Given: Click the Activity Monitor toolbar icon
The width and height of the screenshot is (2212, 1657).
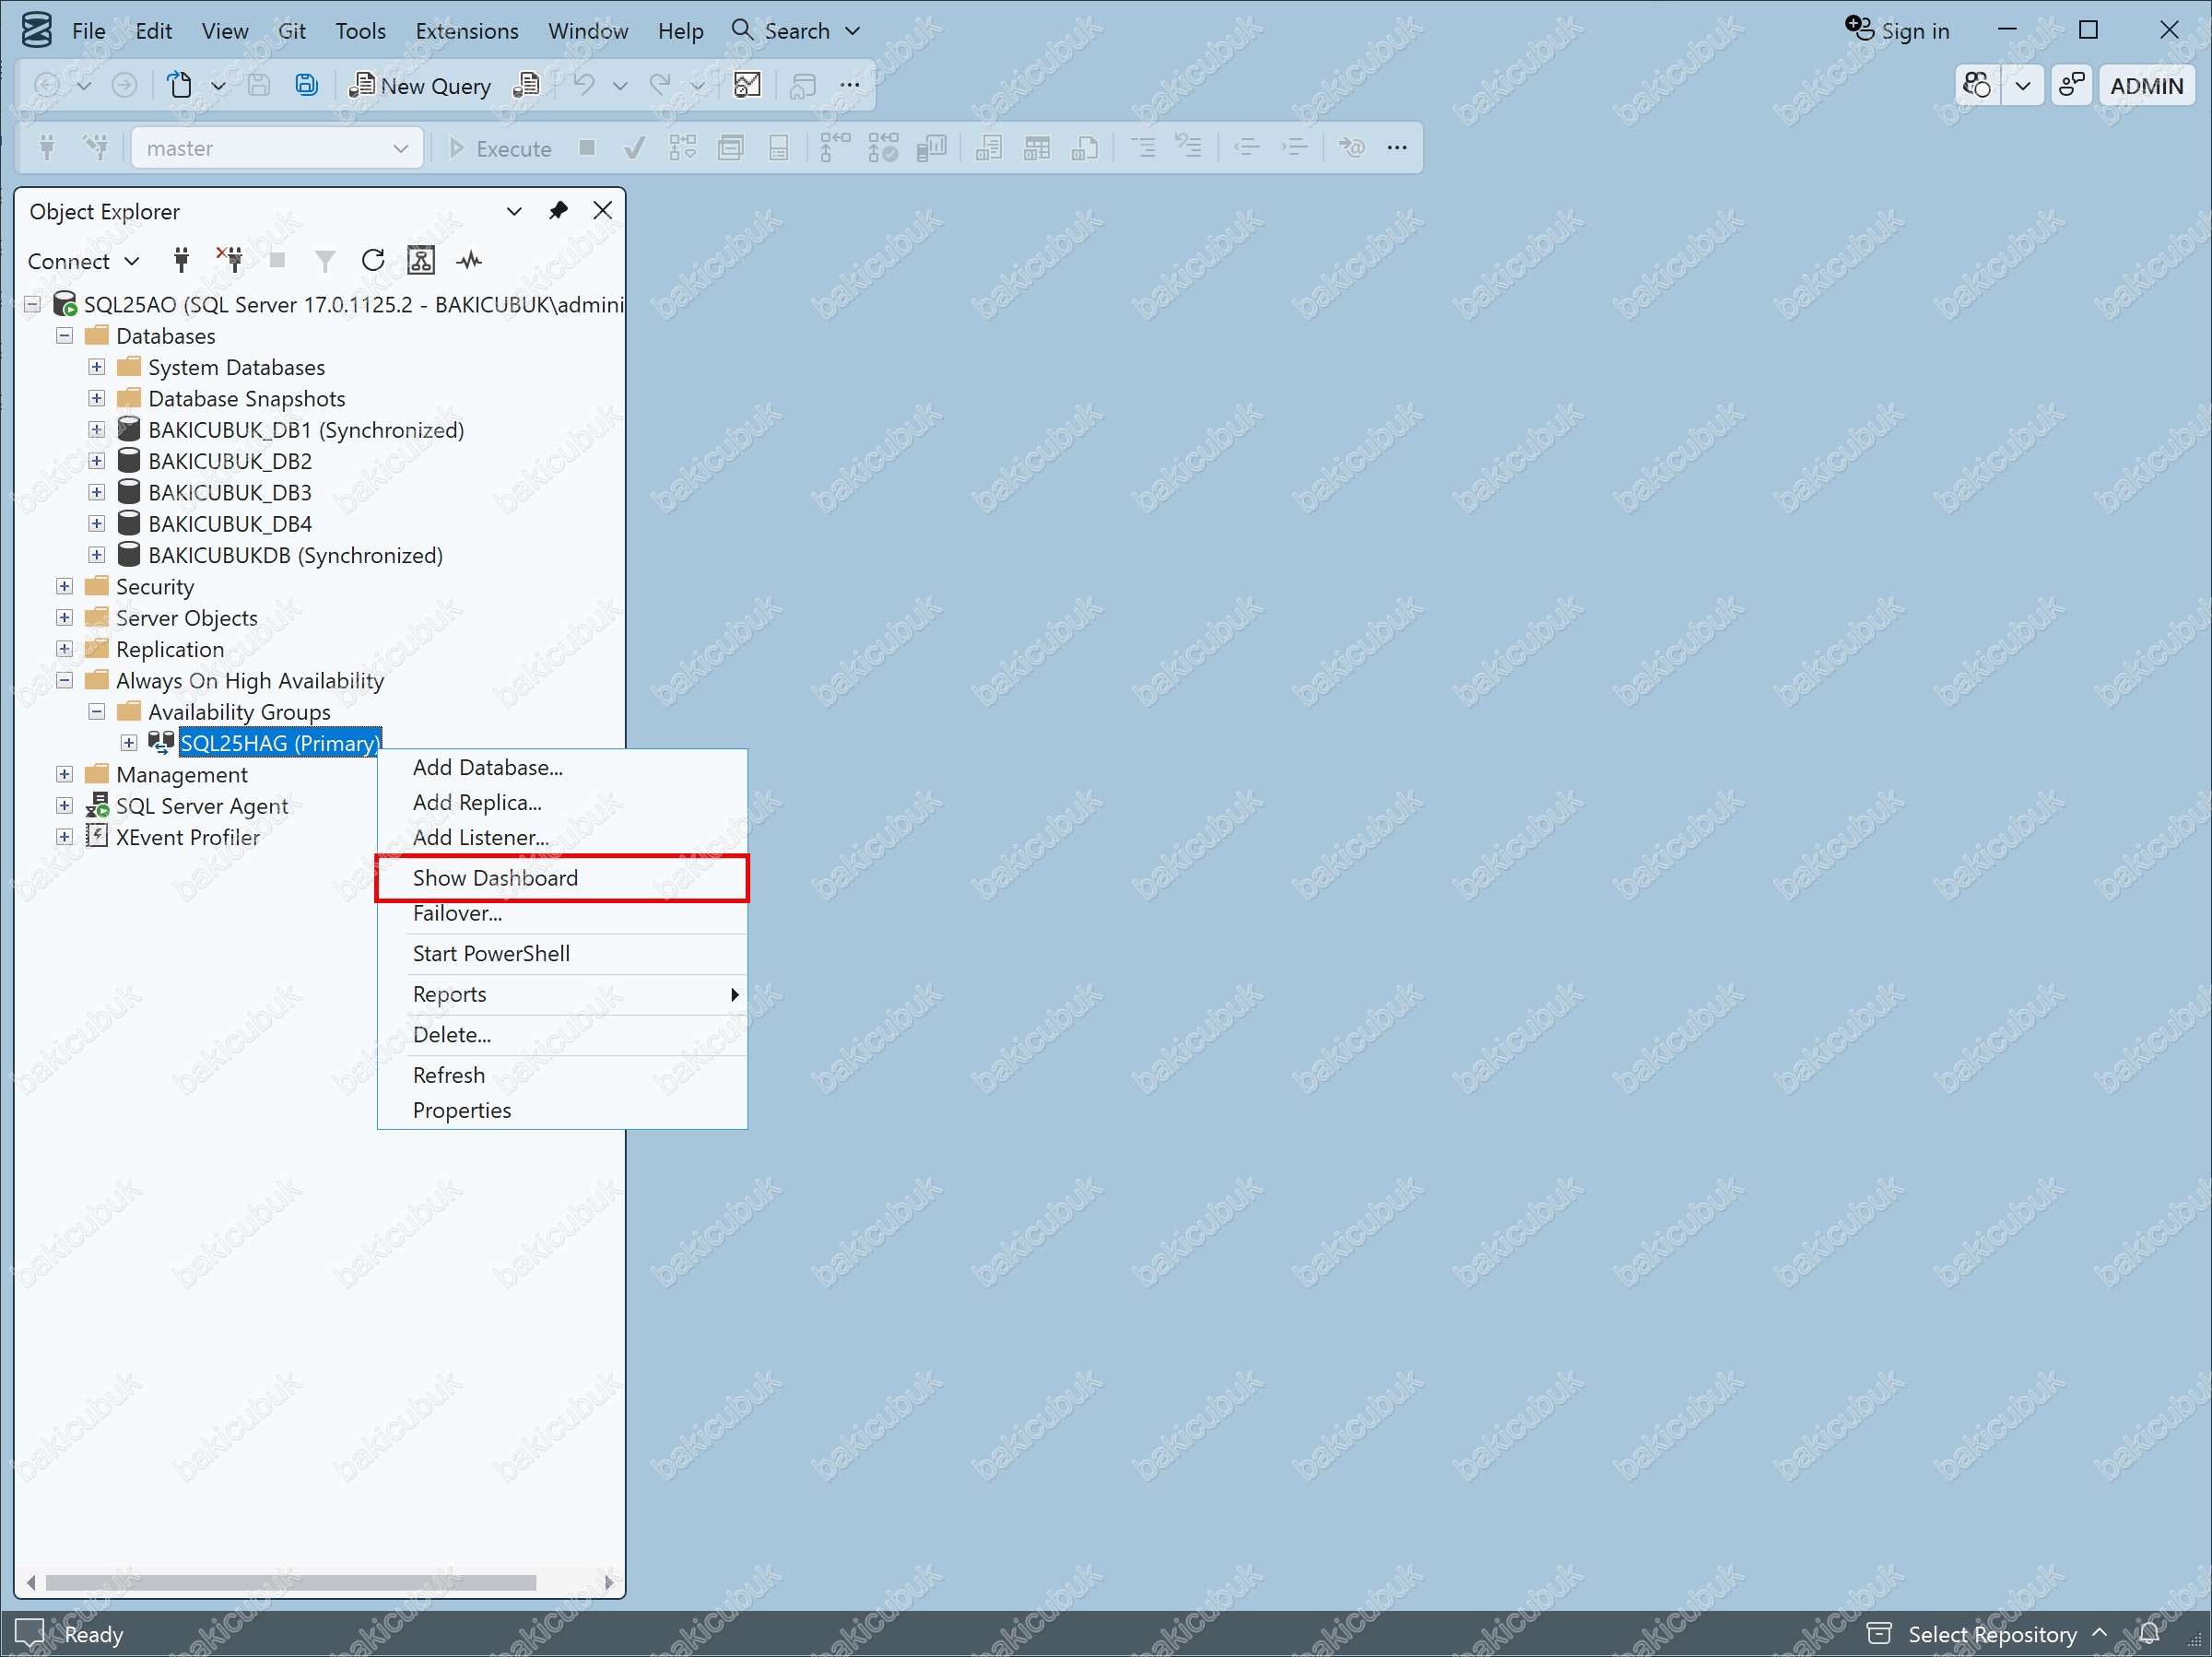Looking at the screenshot, I should tap(748, 85).
